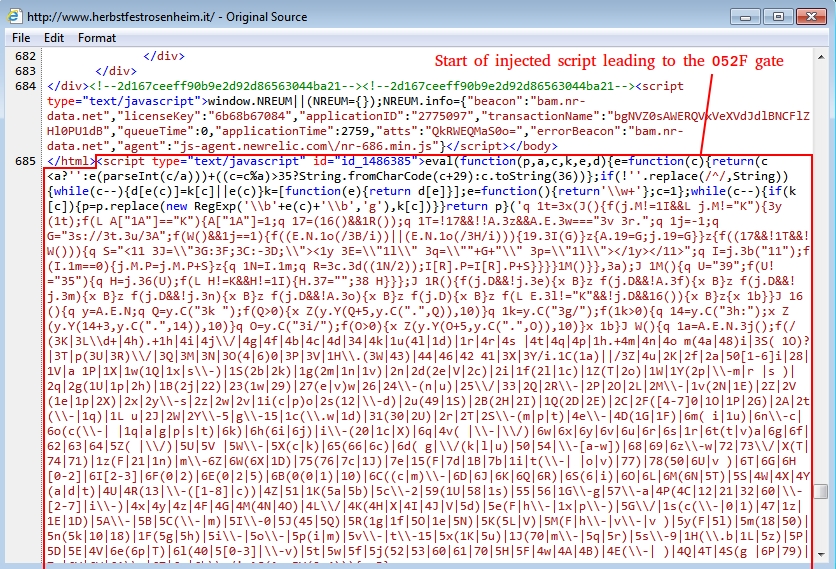Image resolution: width=836 pixels, height=569 pixels.
Task: Click the </script></body> closing tags
Action: click(x=502, y=146)
